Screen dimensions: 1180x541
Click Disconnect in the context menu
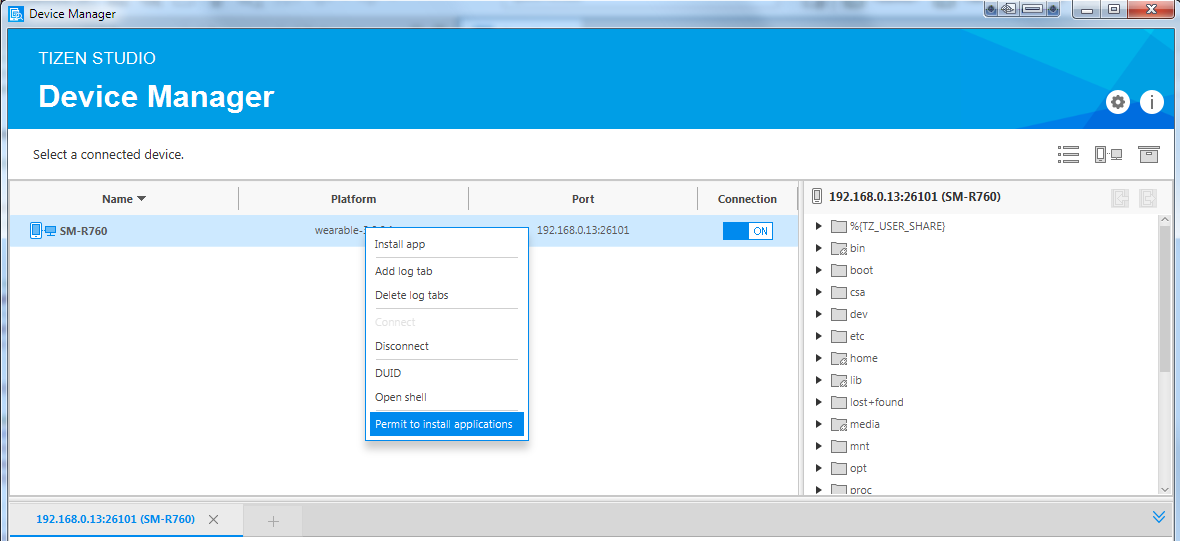[x=402, y=346]
